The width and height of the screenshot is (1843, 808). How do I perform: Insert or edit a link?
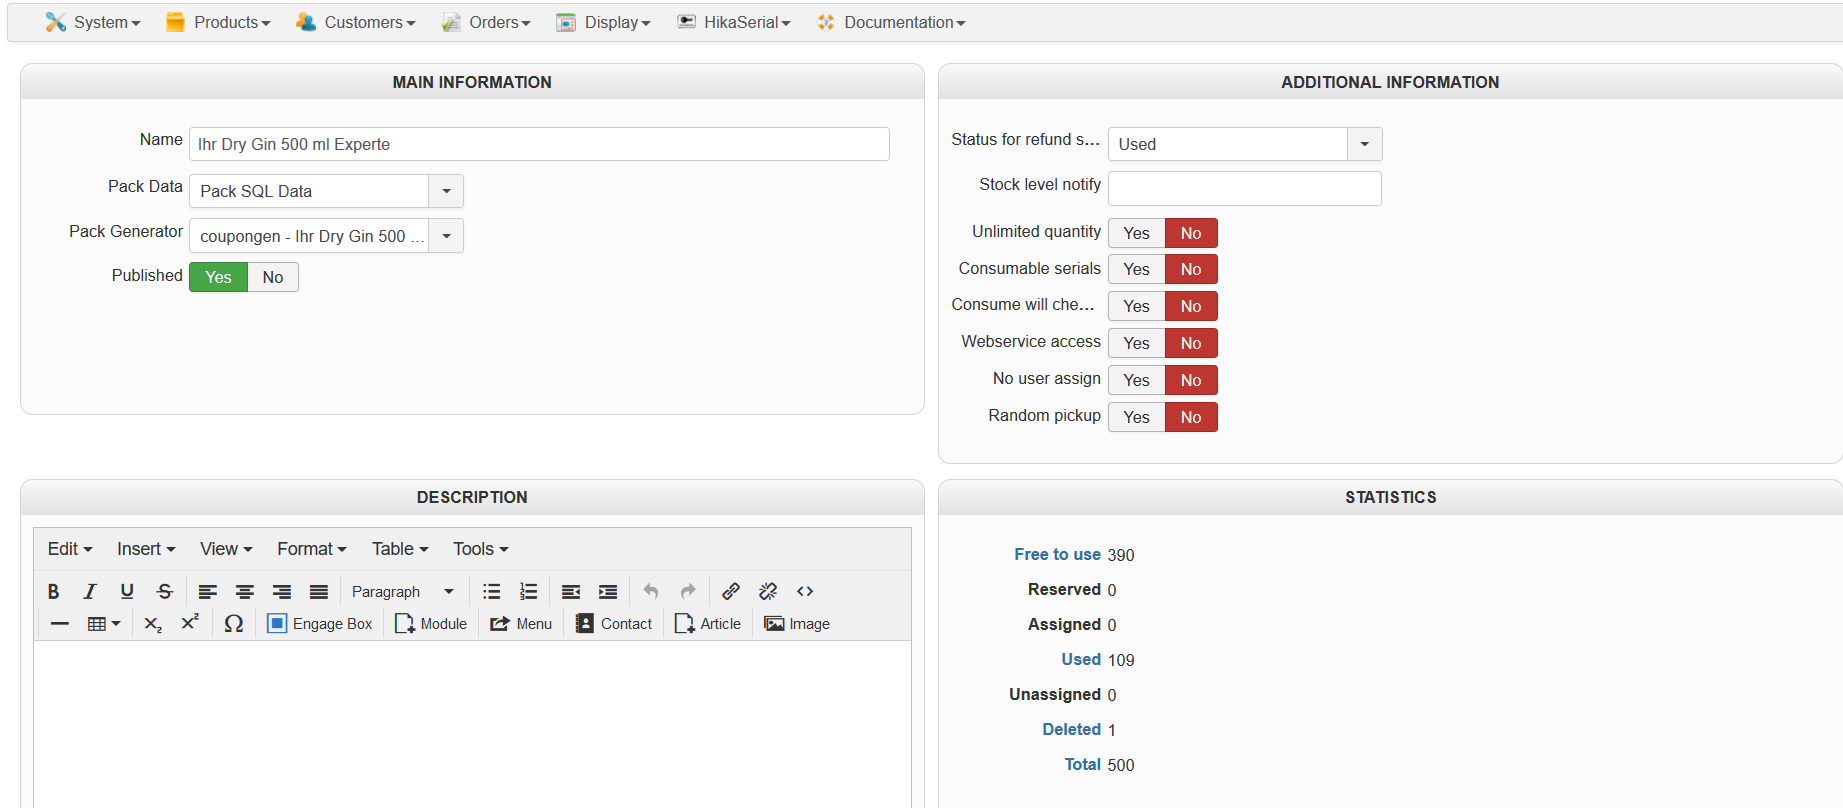(x=731, y=591)
